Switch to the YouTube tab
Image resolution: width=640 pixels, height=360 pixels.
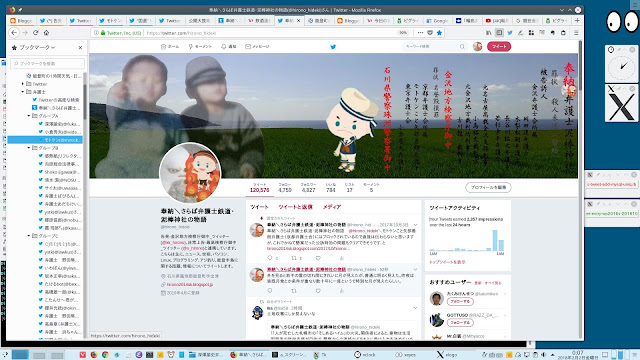497,20
